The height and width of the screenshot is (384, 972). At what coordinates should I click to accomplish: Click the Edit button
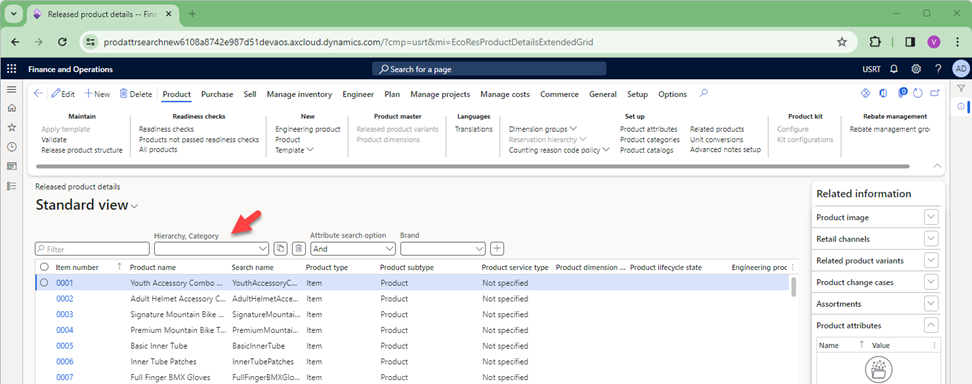pyautogui.click(x=63, y=94)
